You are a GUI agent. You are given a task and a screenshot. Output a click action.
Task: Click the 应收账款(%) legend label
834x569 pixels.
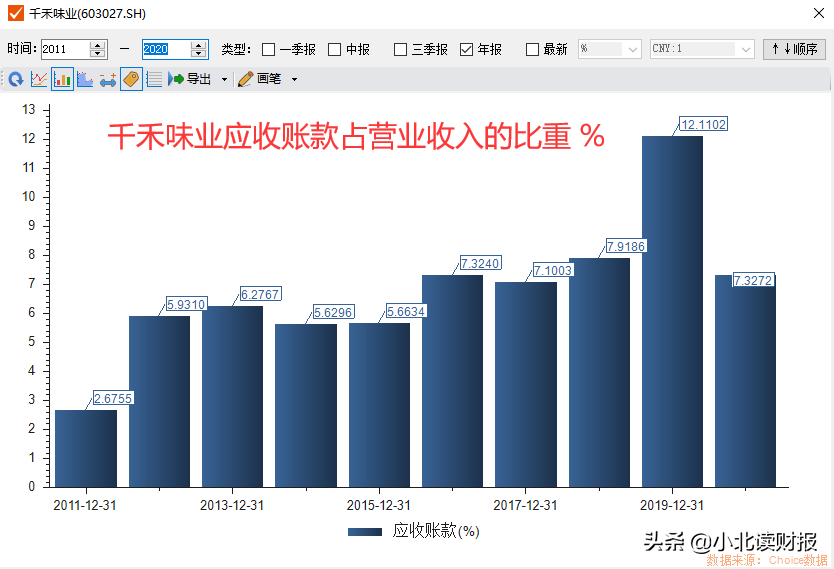coord(436,531)
